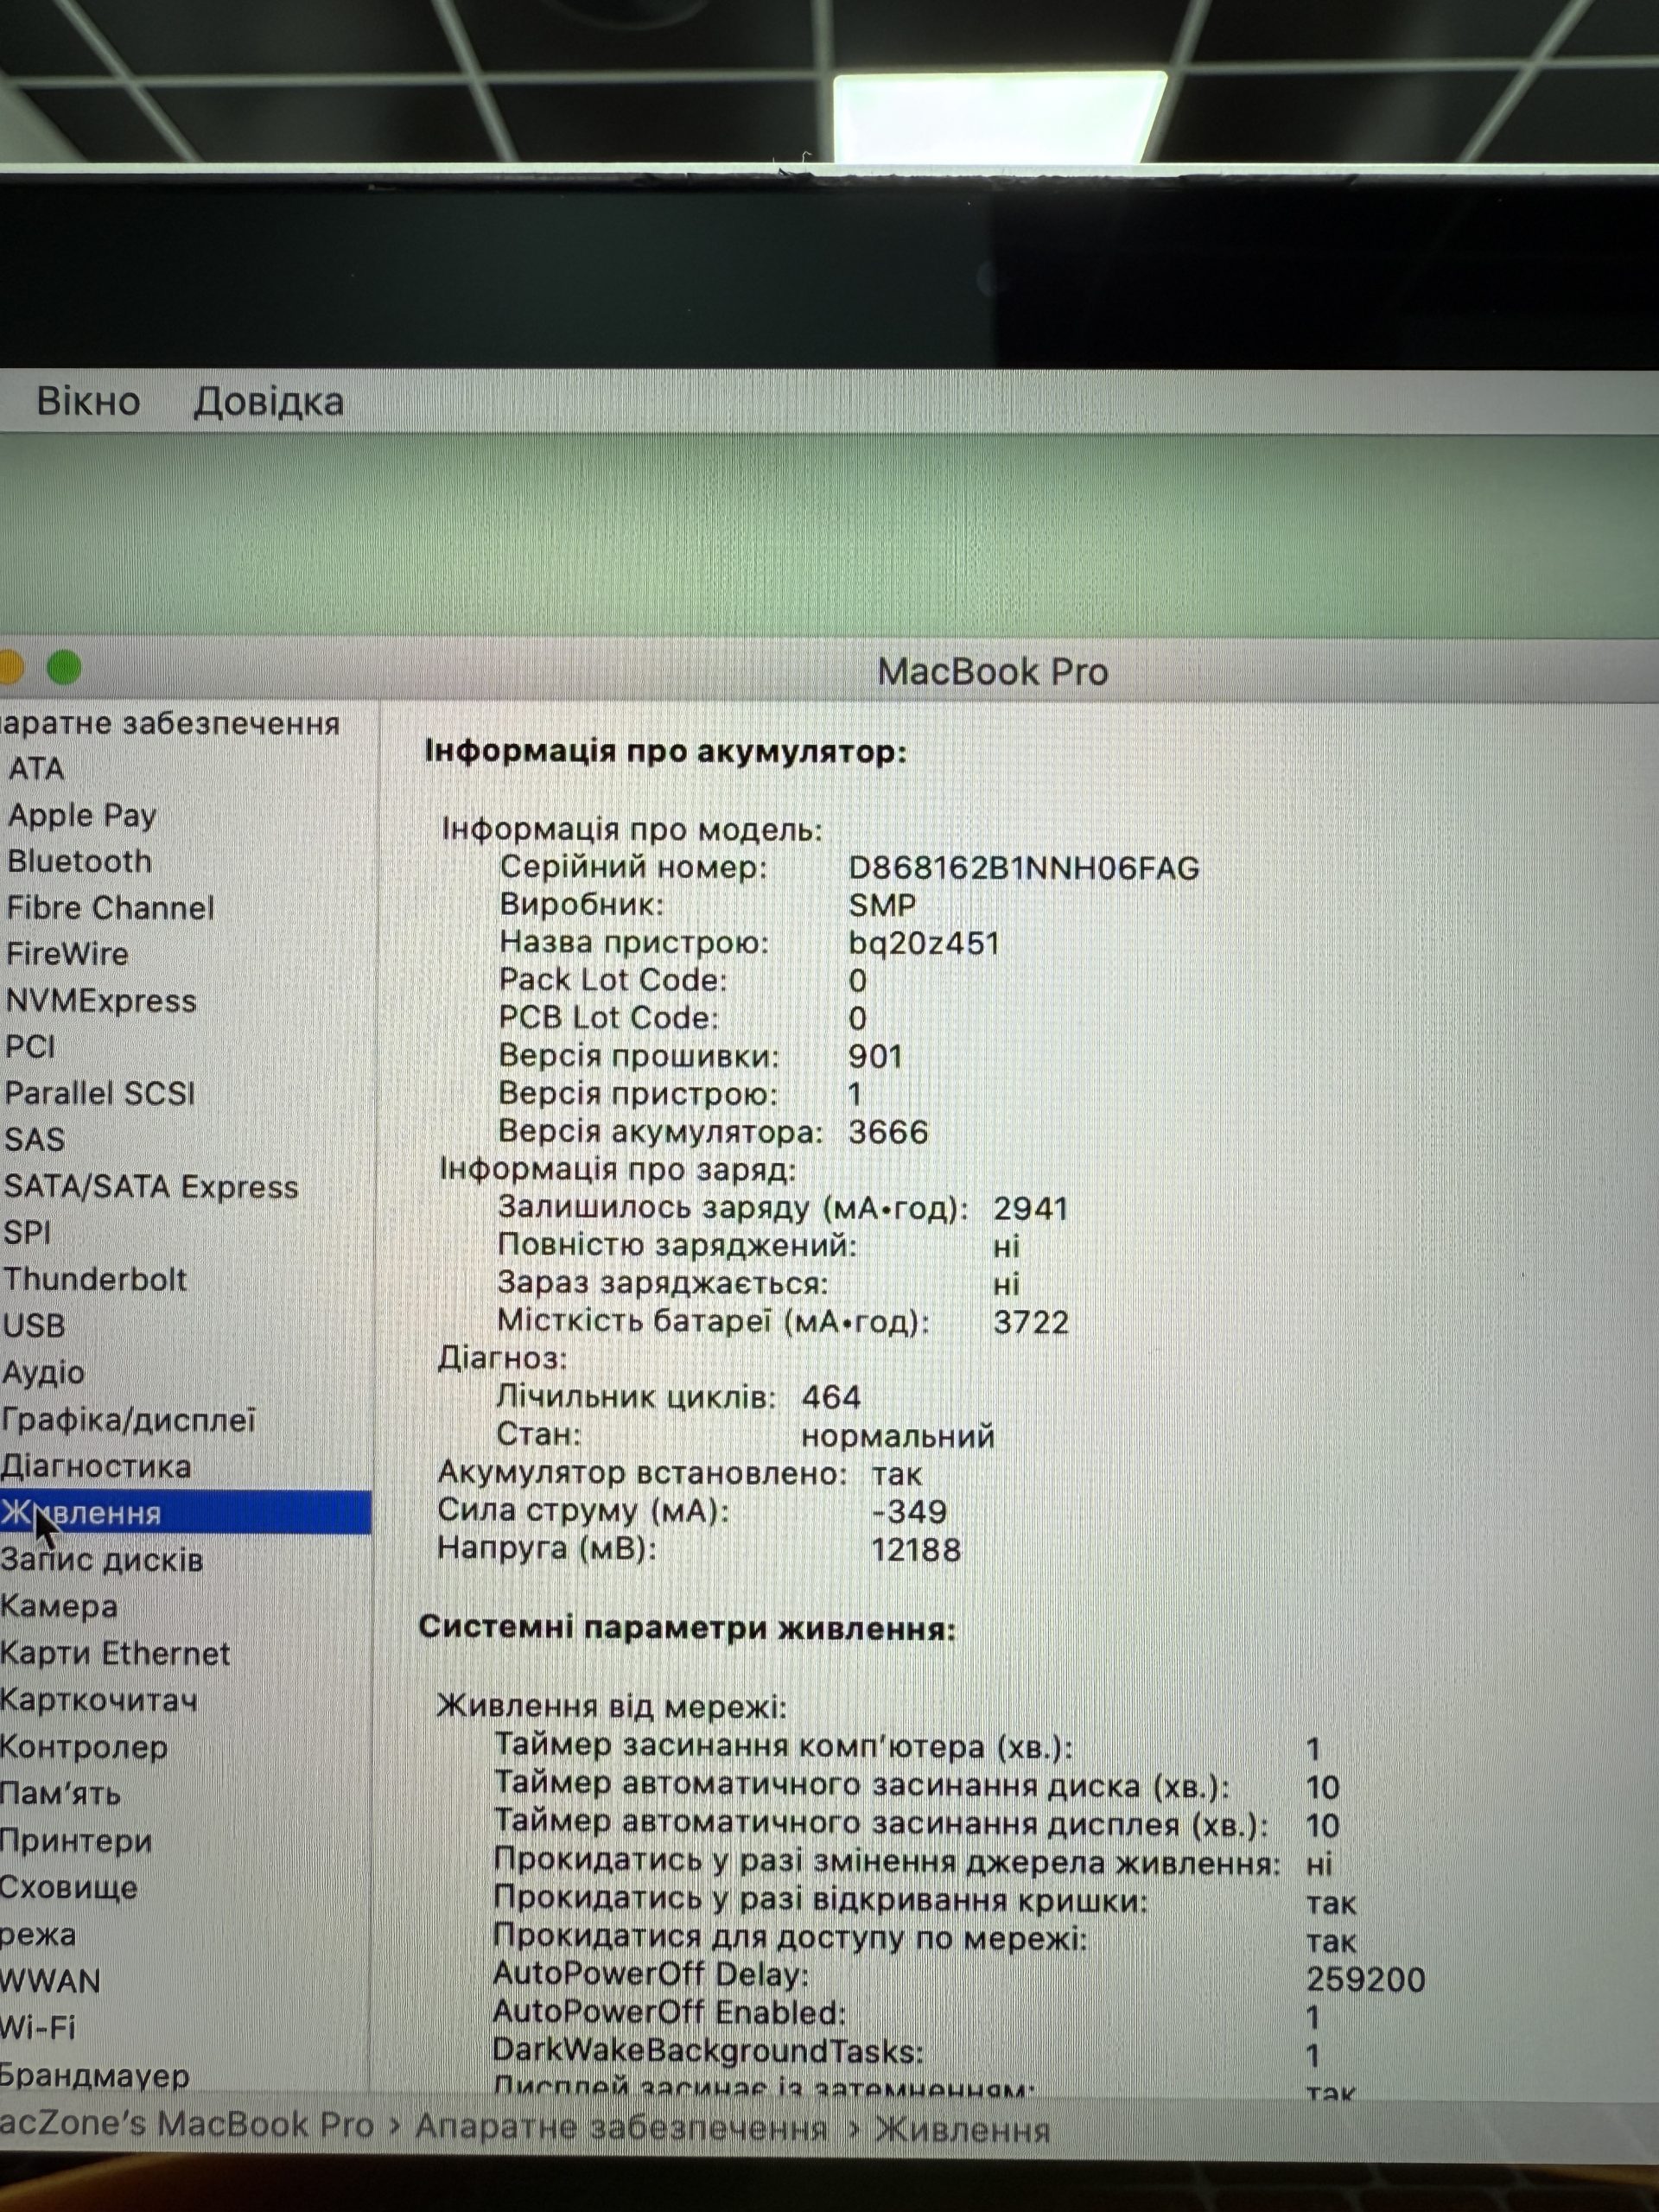
Task: Select Запис дисків in the sidebar
Action: [102, 1560]
